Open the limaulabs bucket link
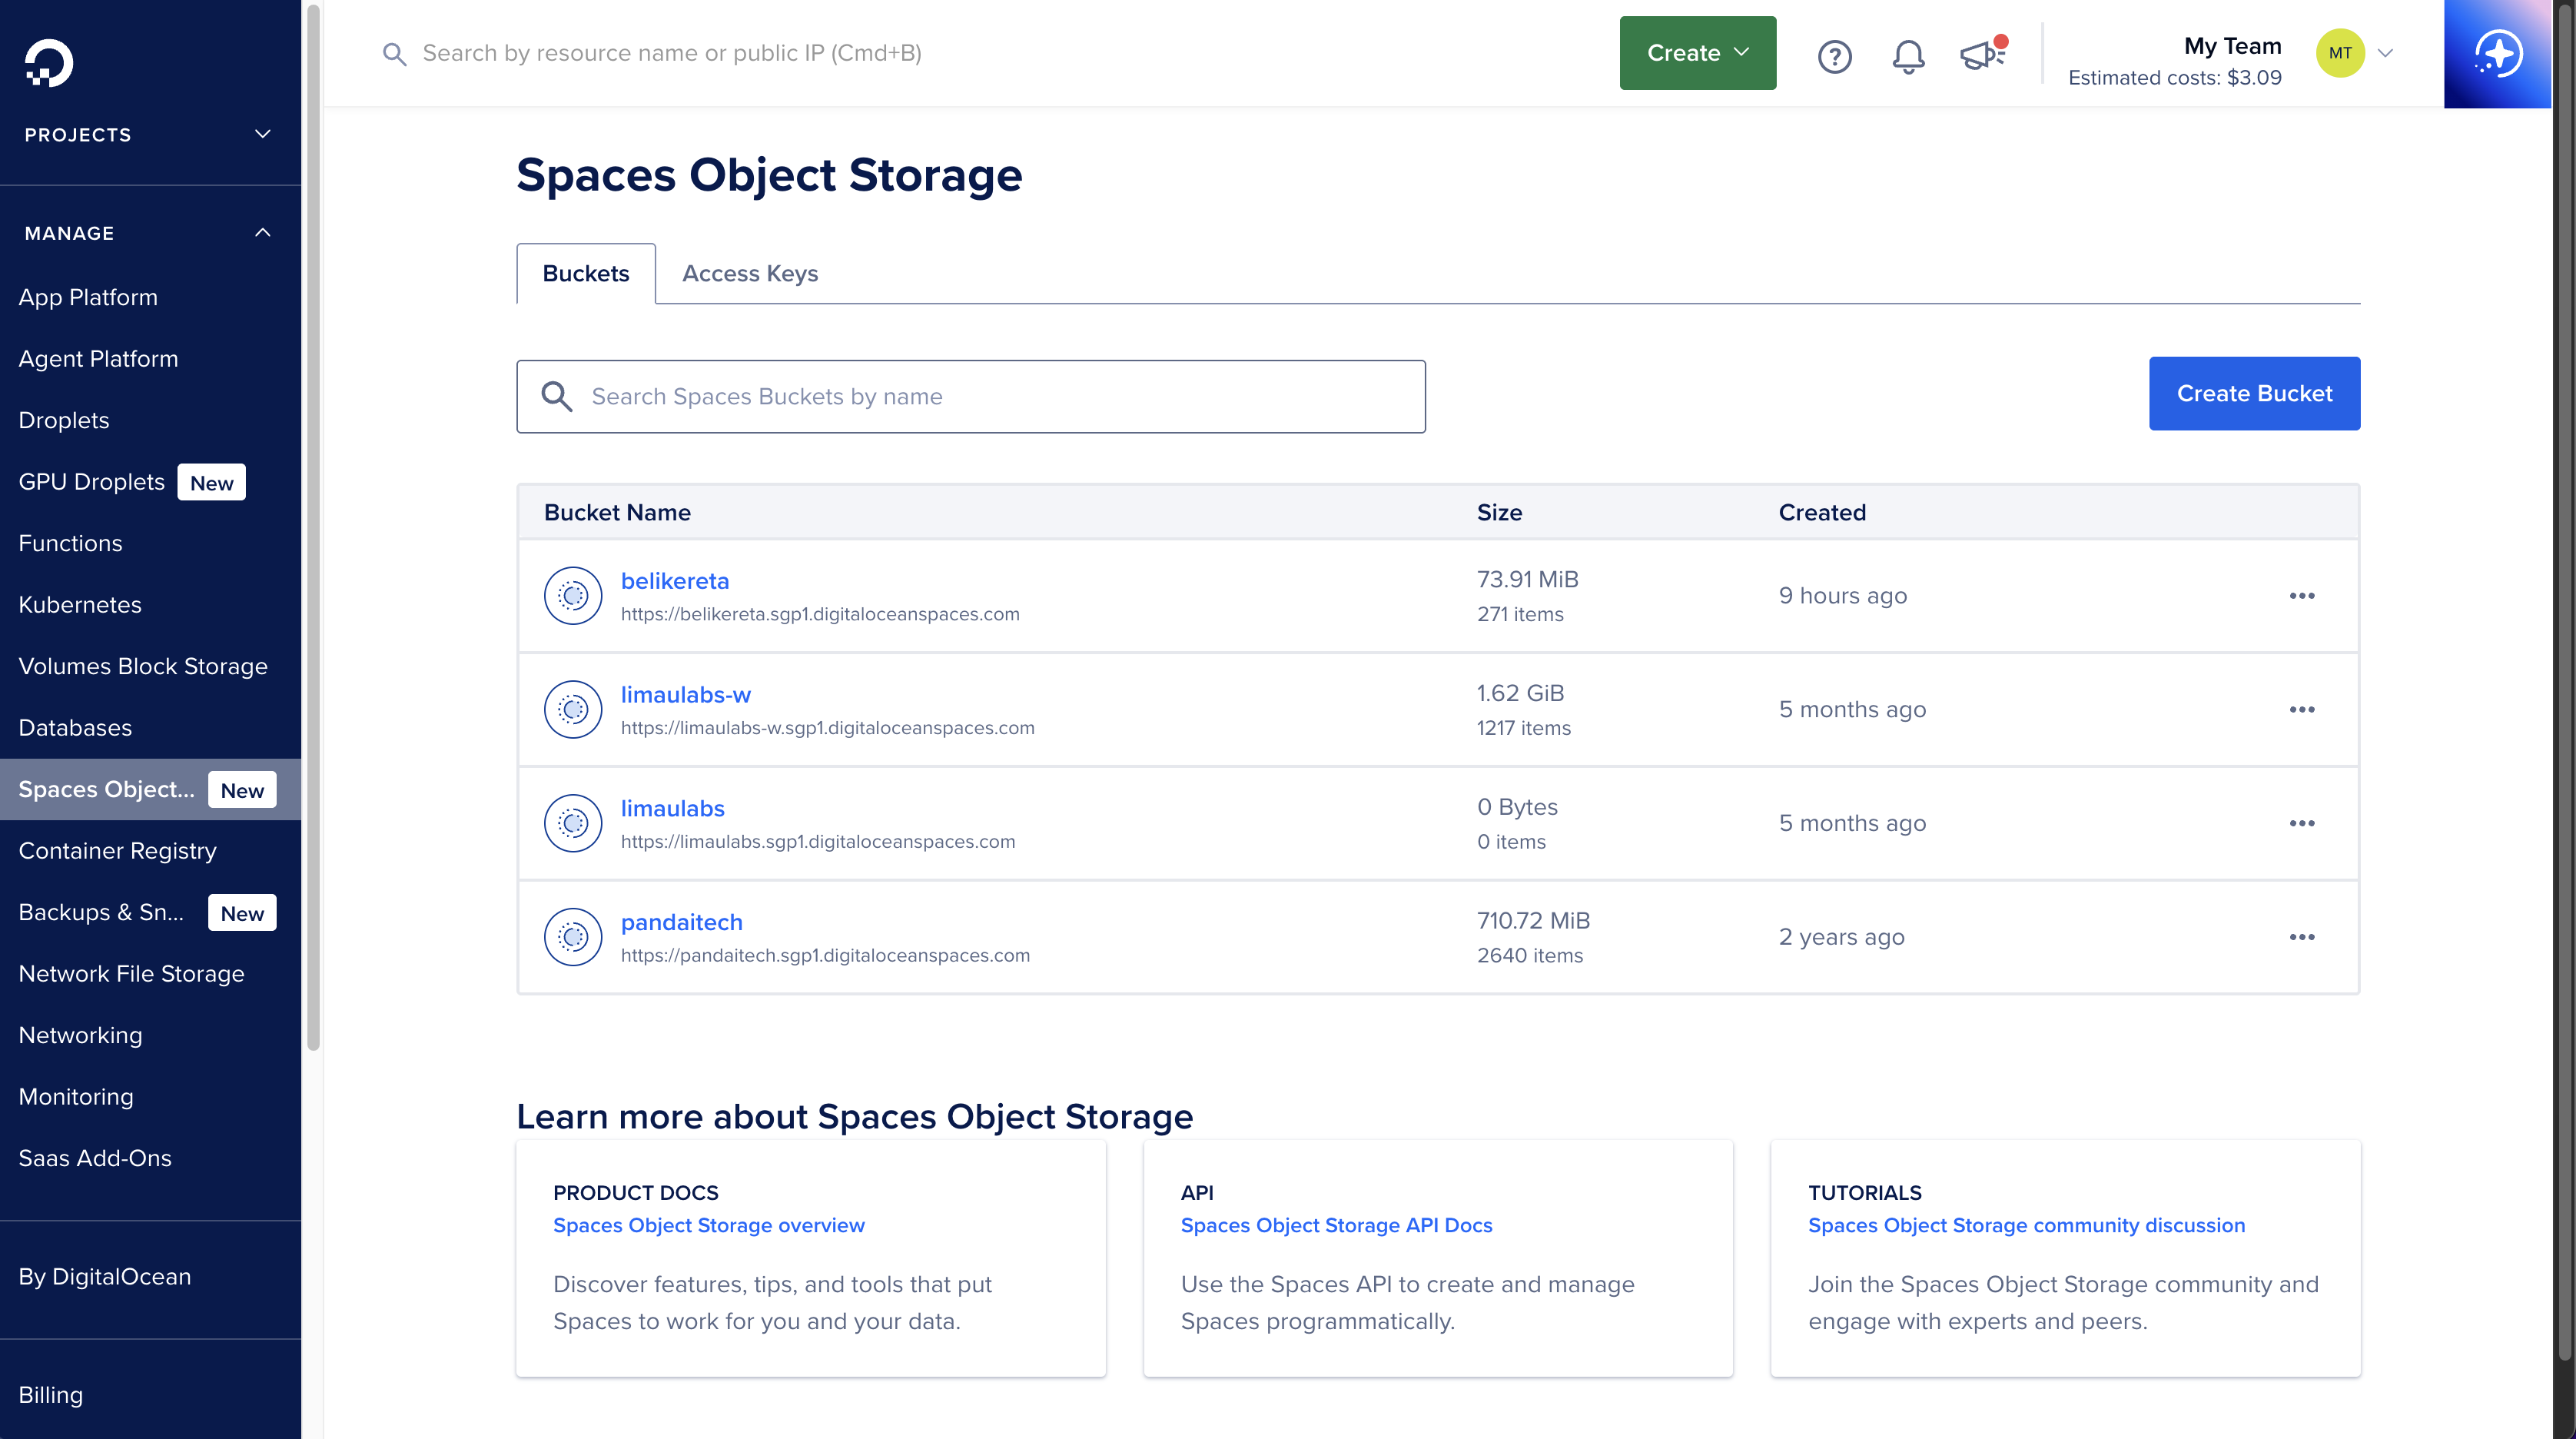The height and width of the screenshot is (1439, 2576). 672,808
